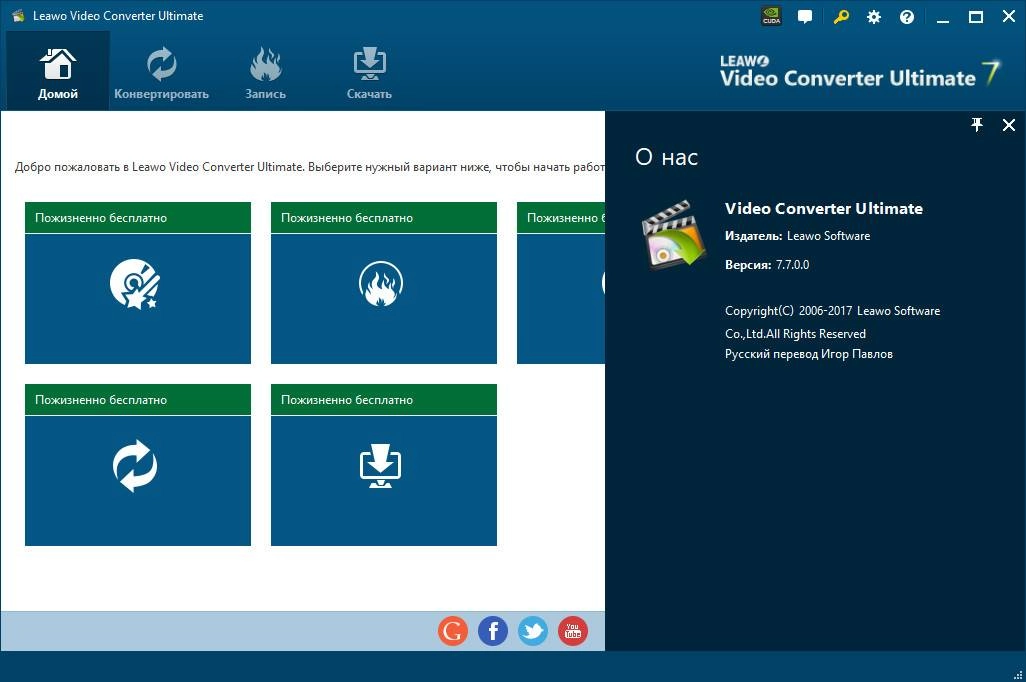Click the Издатель: Leawo Software text

tap(797, 236)
